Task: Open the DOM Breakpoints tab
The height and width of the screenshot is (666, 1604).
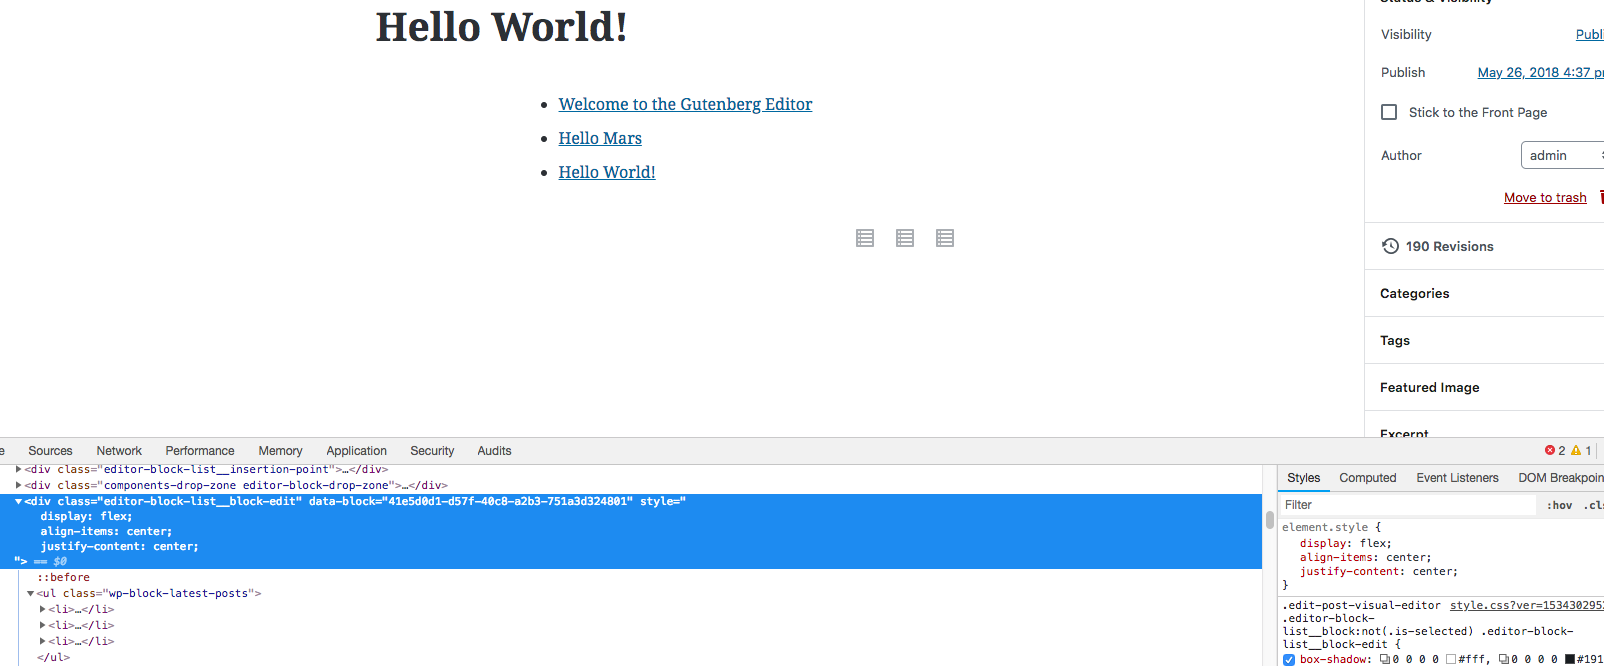Action: click(x=1560, y=478)
